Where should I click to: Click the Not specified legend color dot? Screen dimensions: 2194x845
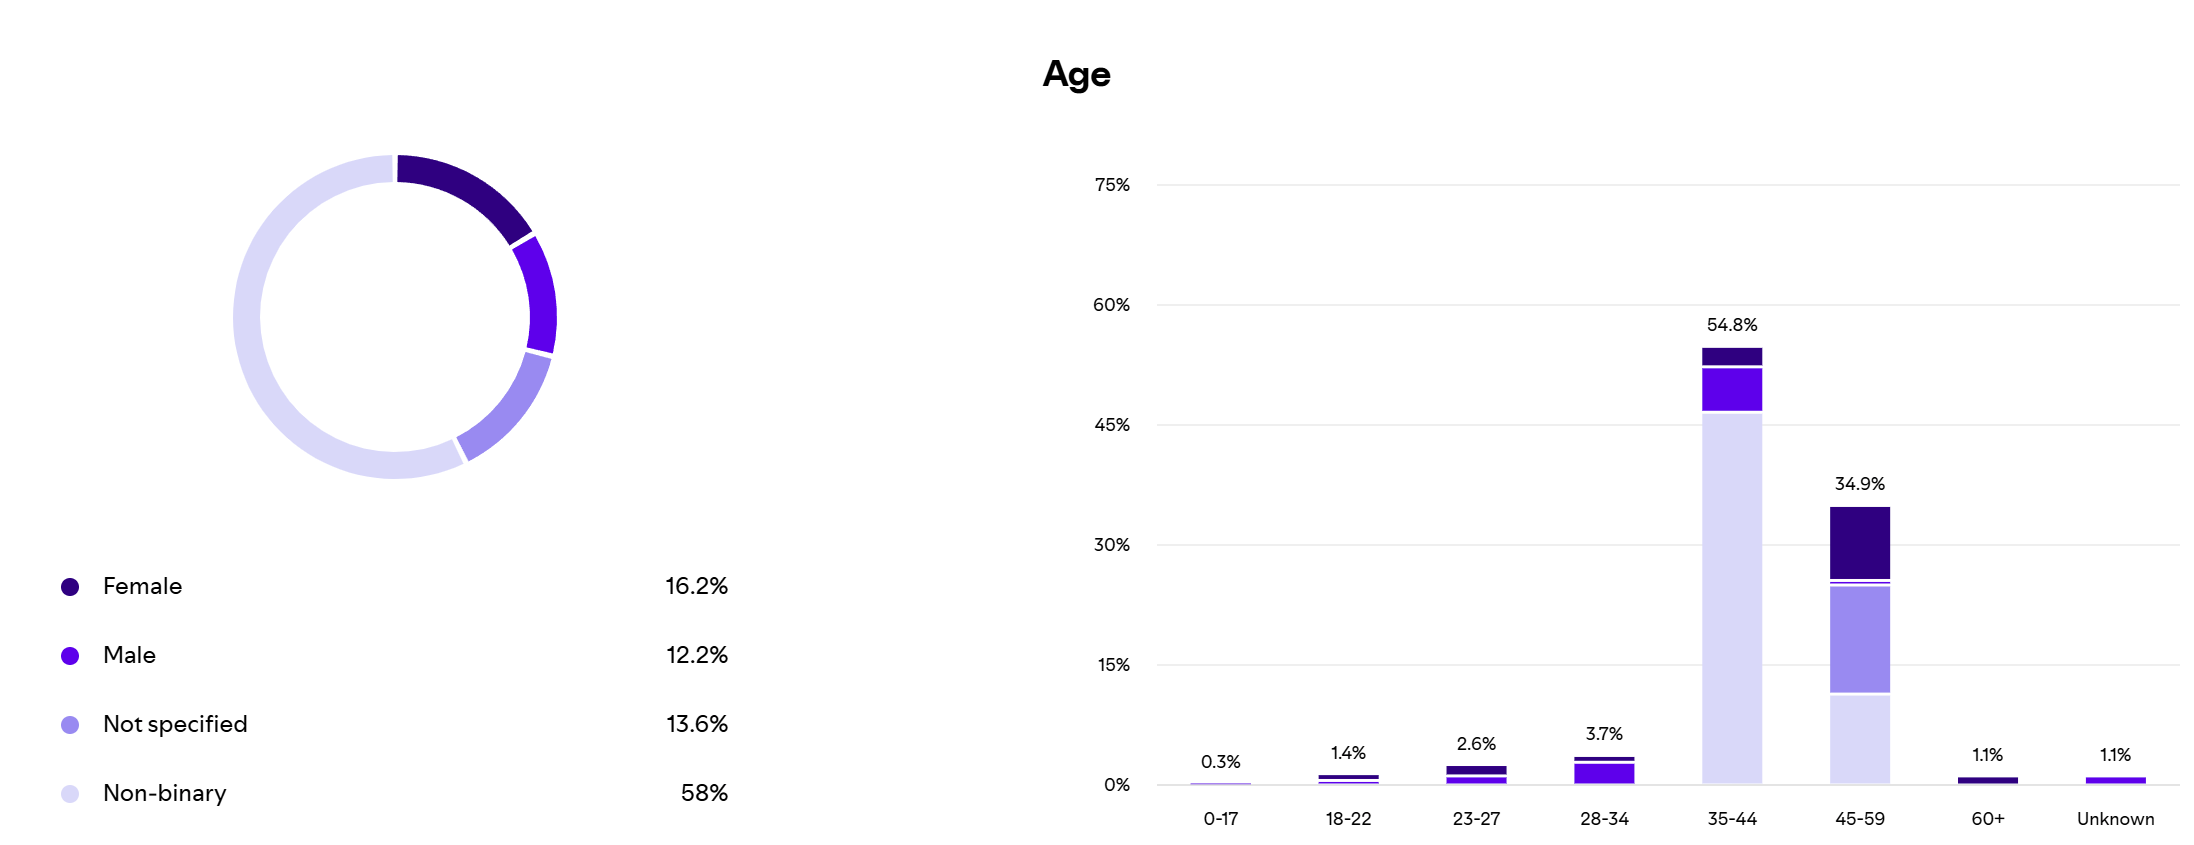pos(70,725)
